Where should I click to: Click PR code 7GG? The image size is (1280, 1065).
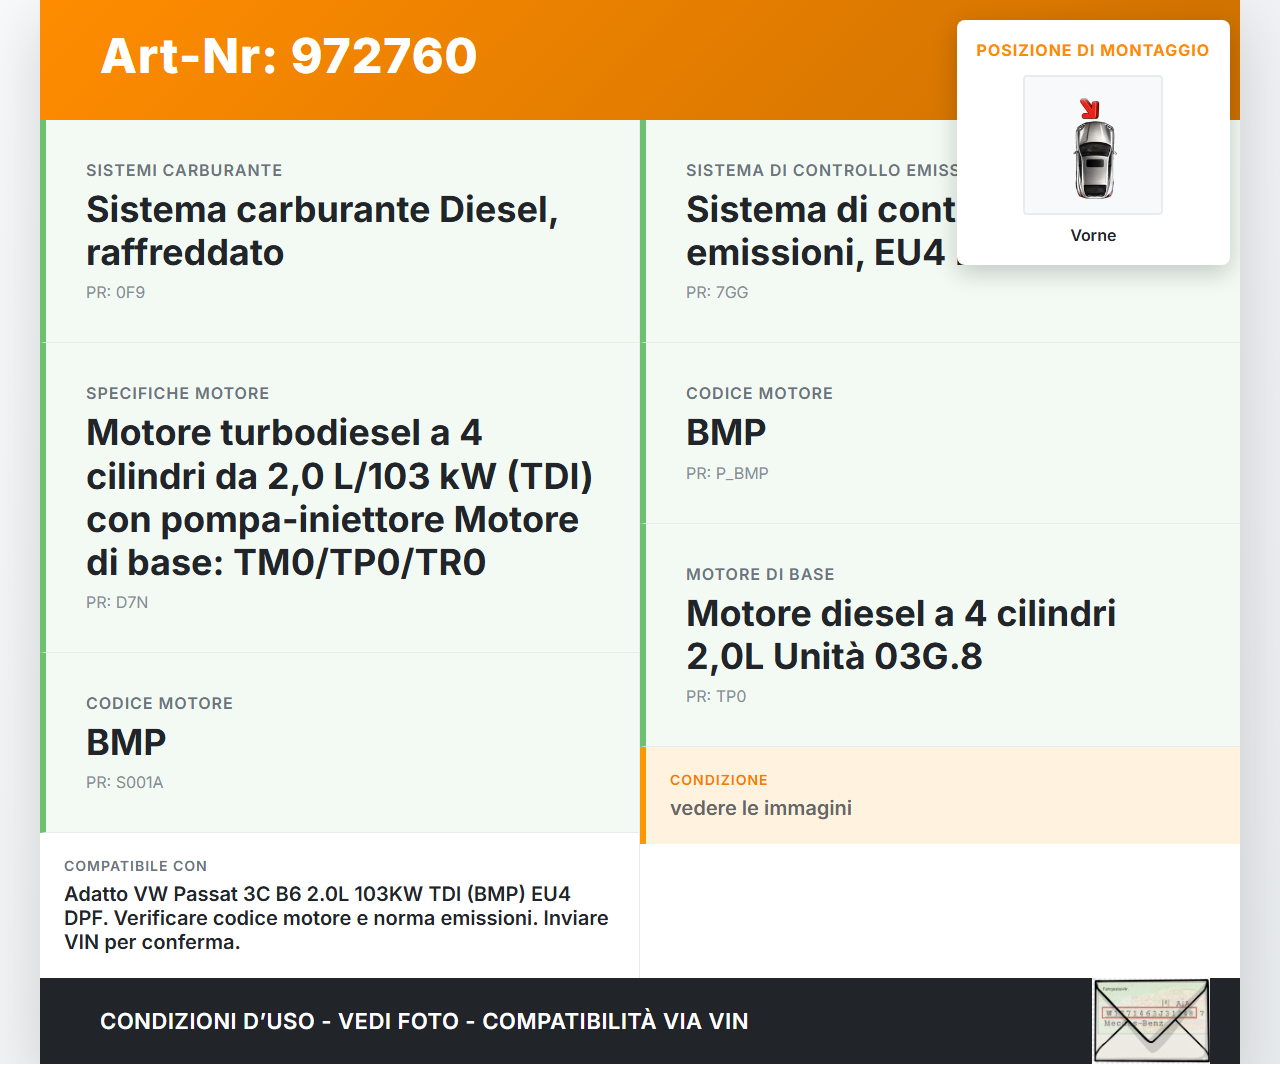click(717, 293)
